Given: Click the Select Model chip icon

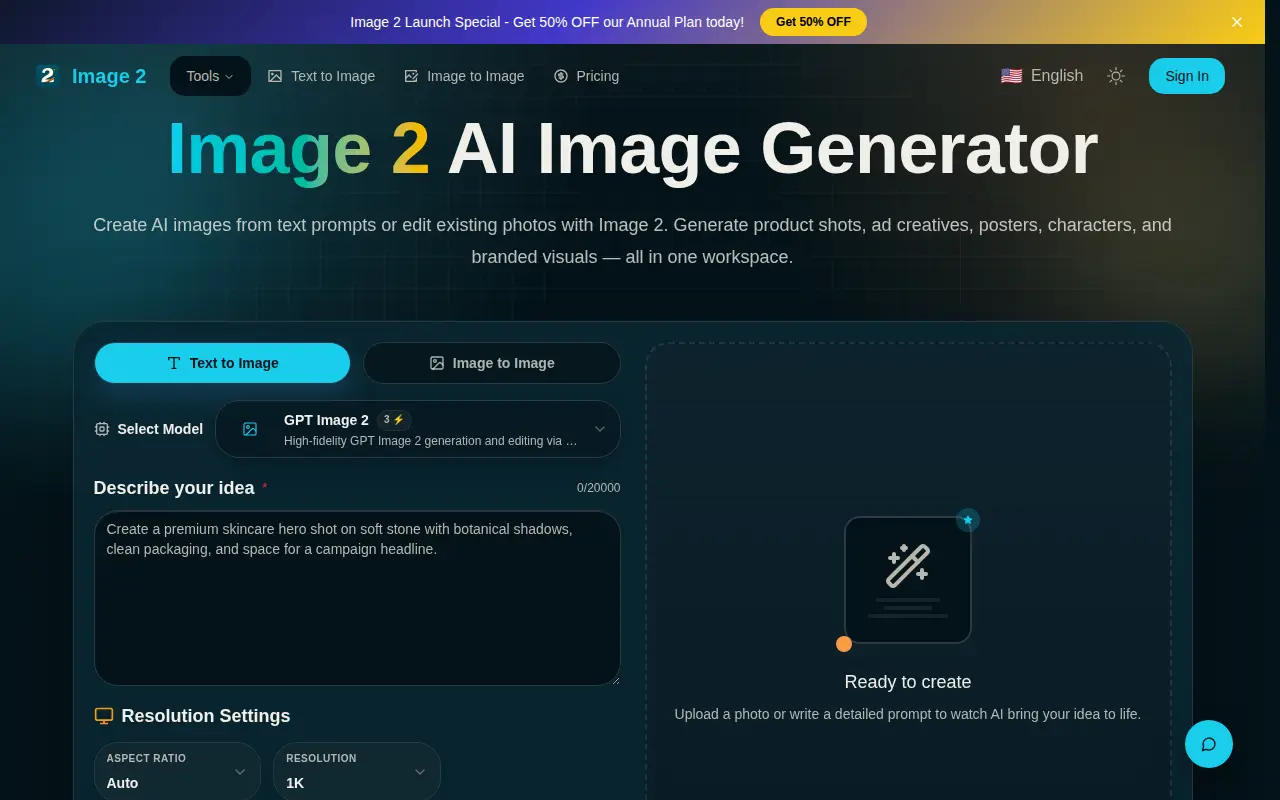Looking at the screenshot, I should tap(102, 429).
